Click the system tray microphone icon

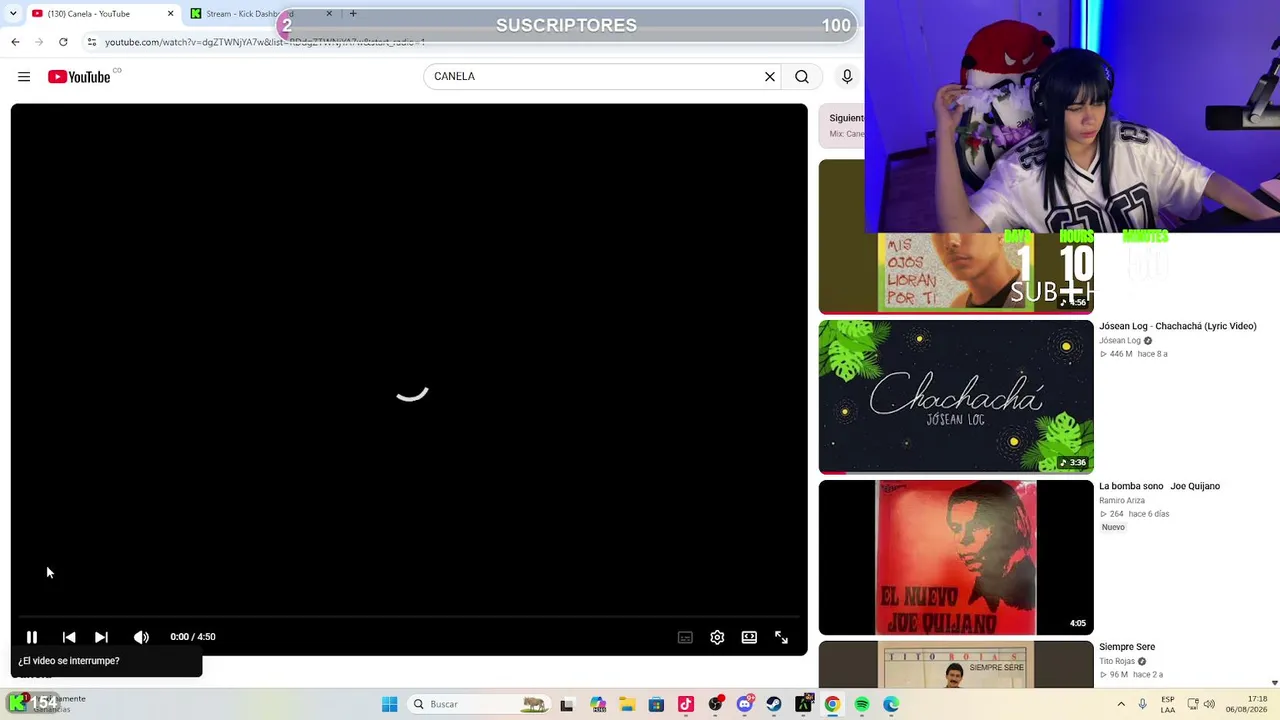coord(1143,704)
